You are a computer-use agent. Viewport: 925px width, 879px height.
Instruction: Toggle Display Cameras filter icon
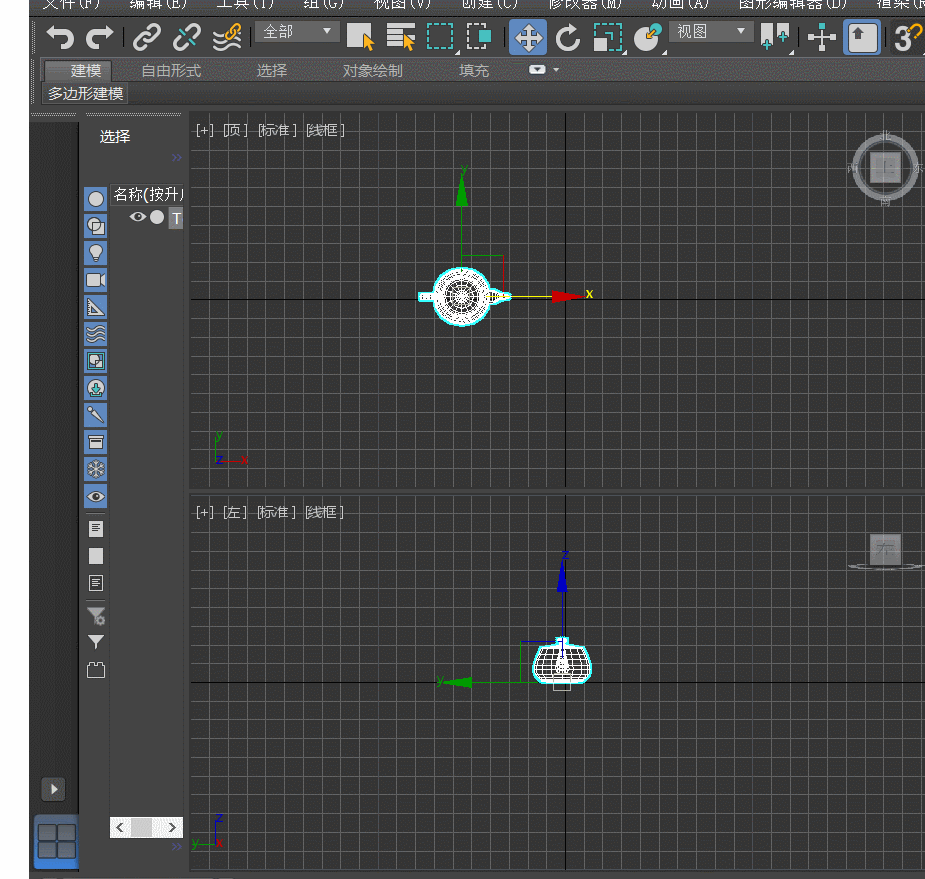[96, 280]
